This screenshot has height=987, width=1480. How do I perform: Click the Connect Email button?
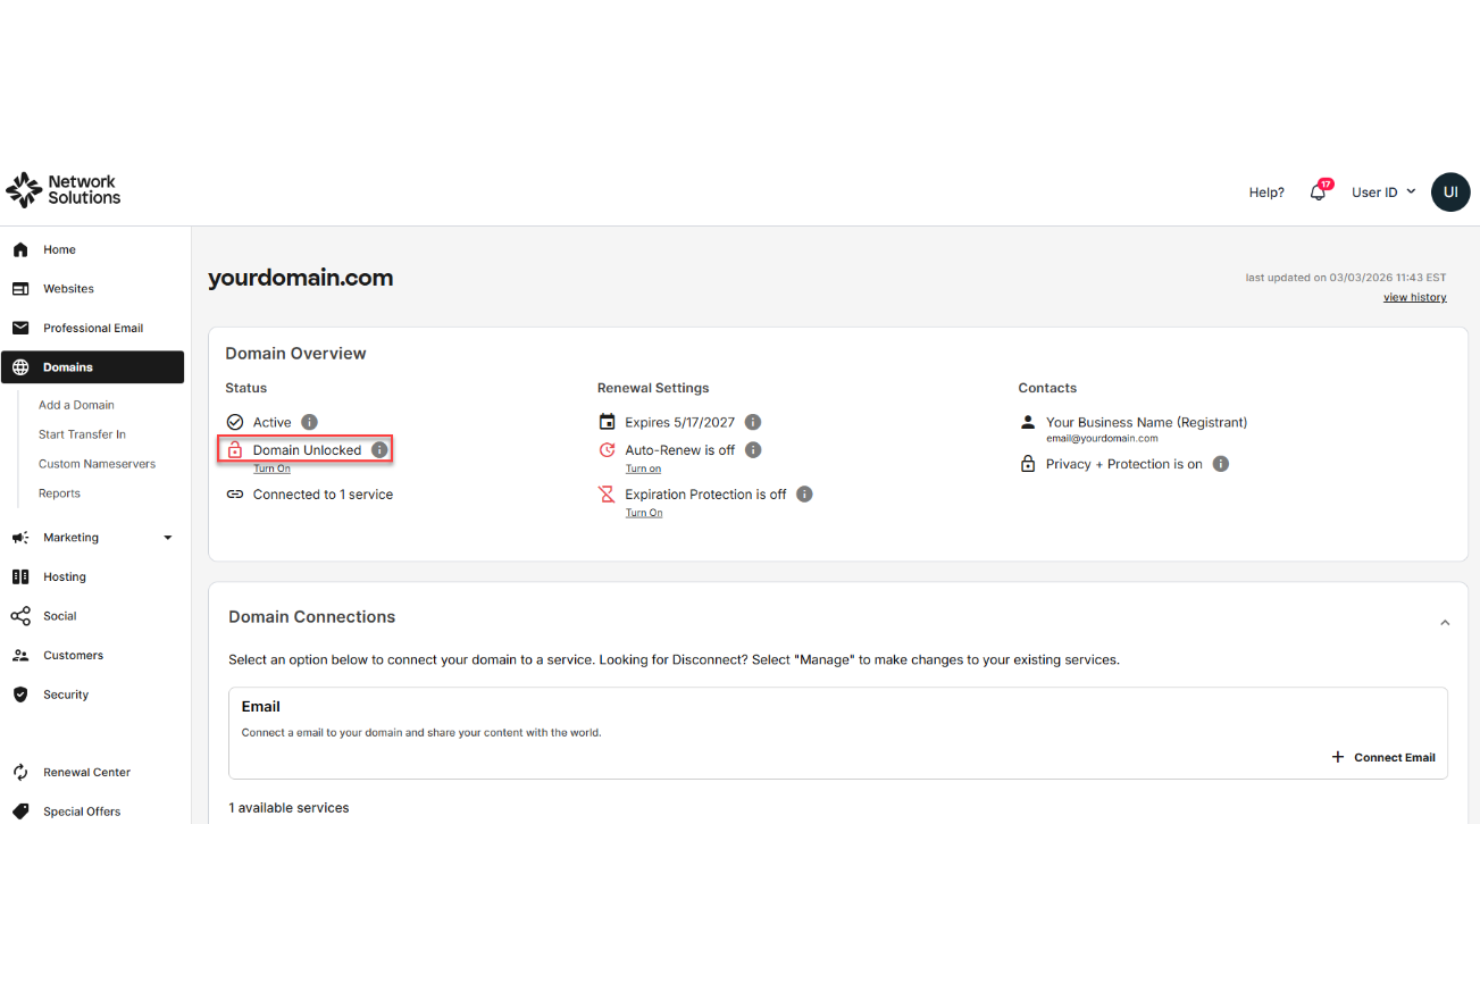pos(1384,757)
